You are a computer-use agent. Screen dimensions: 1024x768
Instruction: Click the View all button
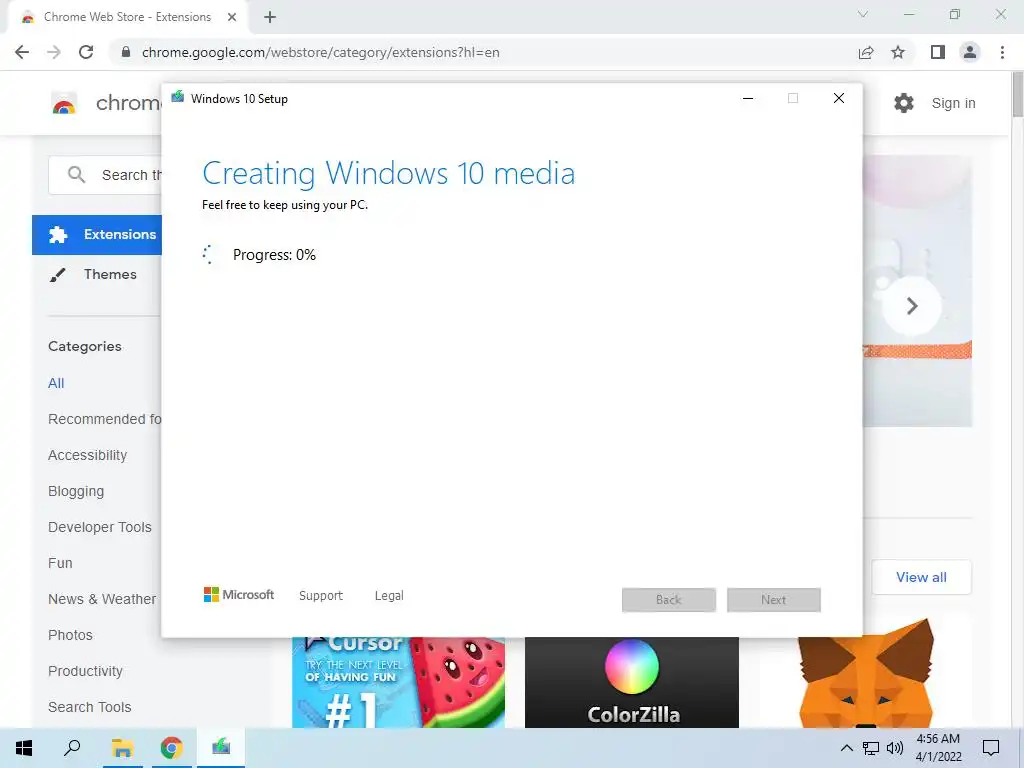(x=921, y=577)
